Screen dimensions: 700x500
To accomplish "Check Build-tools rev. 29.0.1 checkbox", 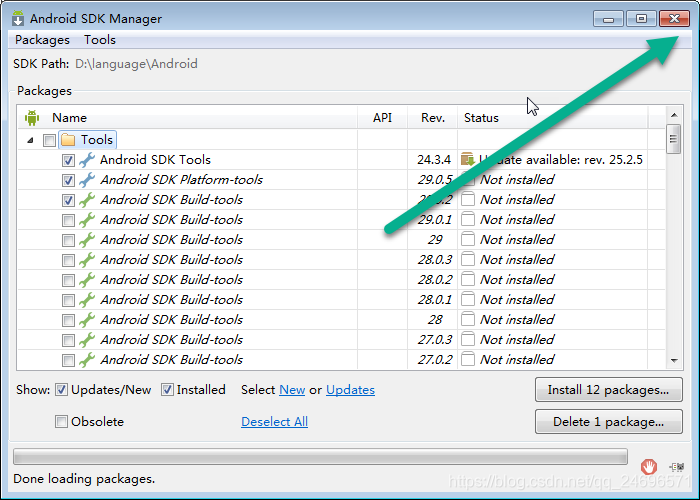I will 68,220.
